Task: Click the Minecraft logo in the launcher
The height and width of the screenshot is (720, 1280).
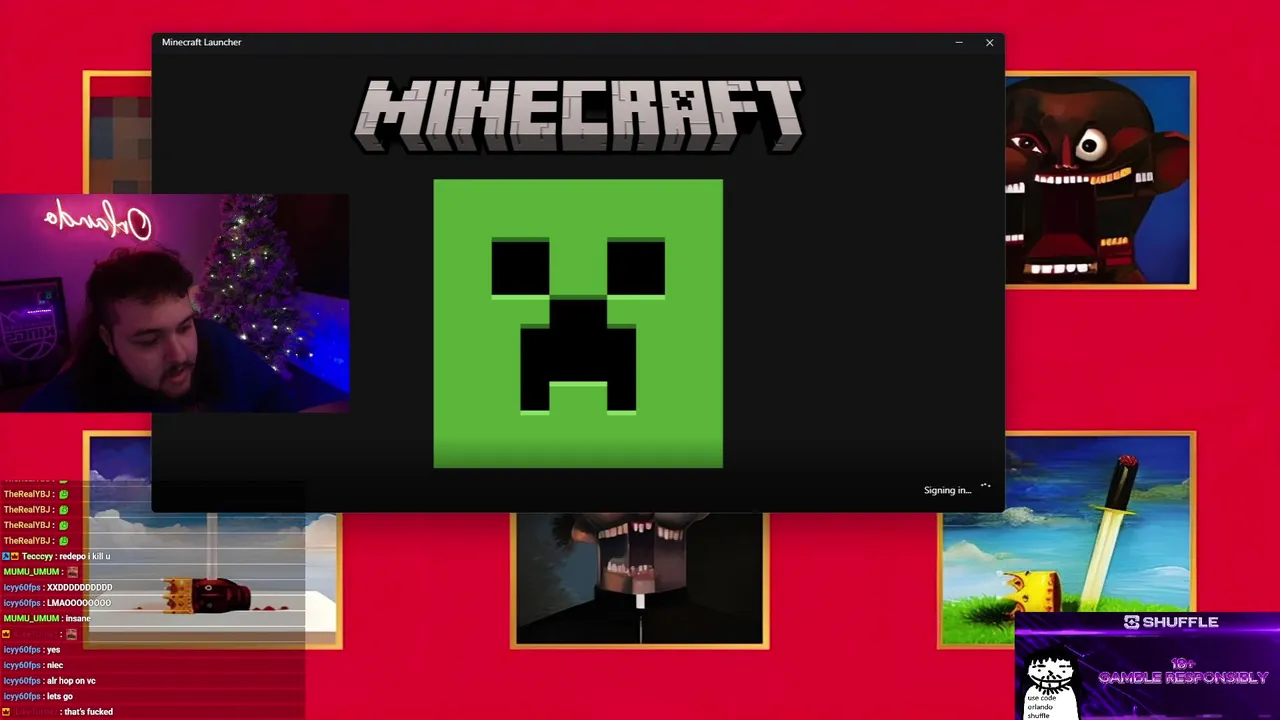Action: pyautogui.click(x=578, y=114)
